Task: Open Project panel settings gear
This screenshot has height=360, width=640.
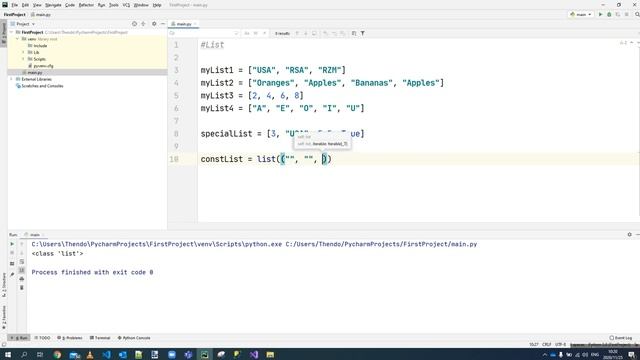Action: pos(154,24)
